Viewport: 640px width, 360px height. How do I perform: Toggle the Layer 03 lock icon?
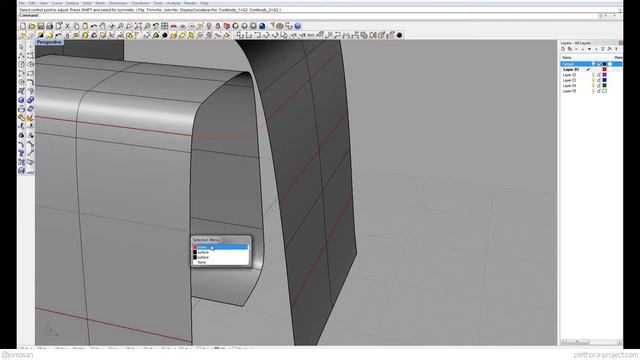pyautogui.click(x=599, y=80)
